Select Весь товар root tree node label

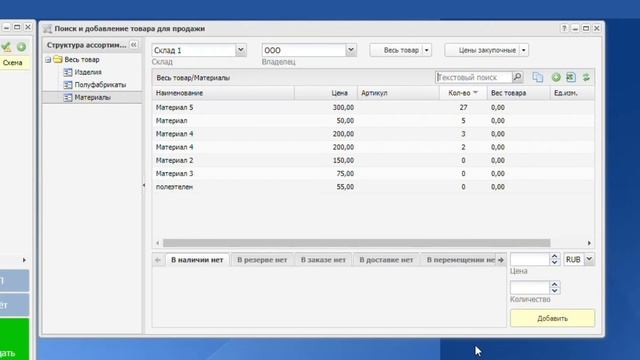pyautogui.click(x=82, y=60)
